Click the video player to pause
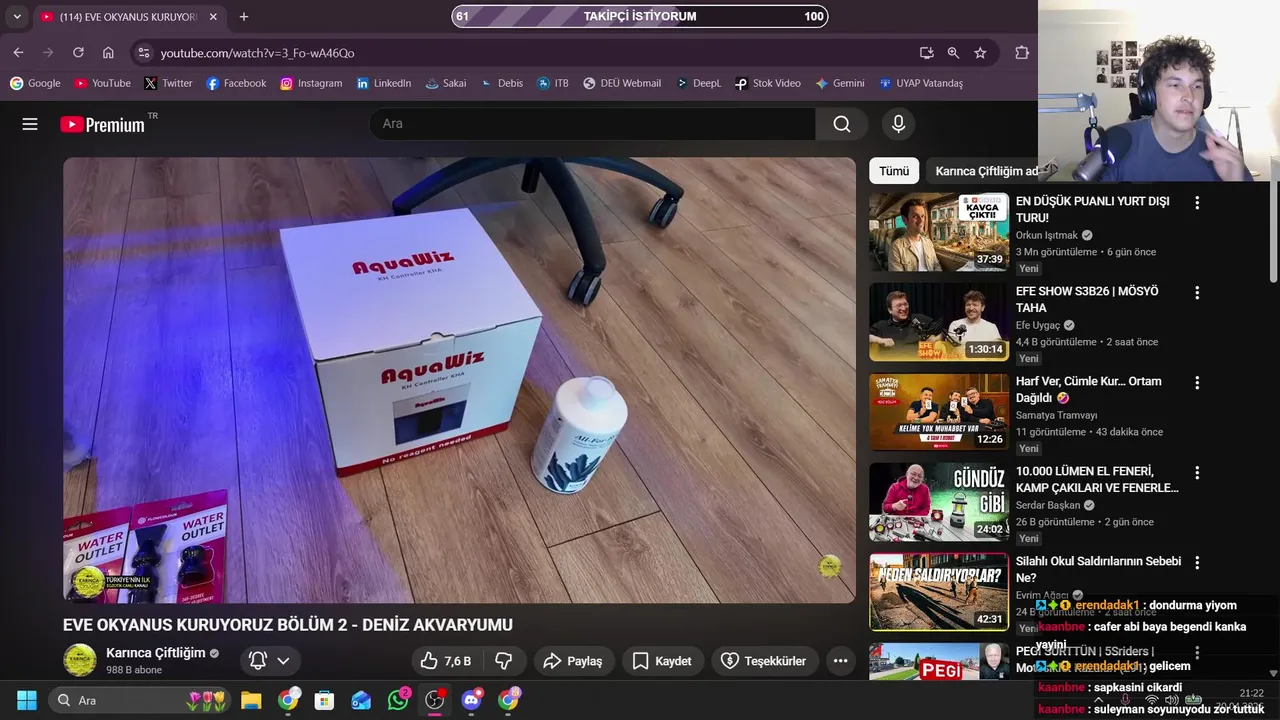Viewport: 1280px width, 720px height. pos(459,380)
